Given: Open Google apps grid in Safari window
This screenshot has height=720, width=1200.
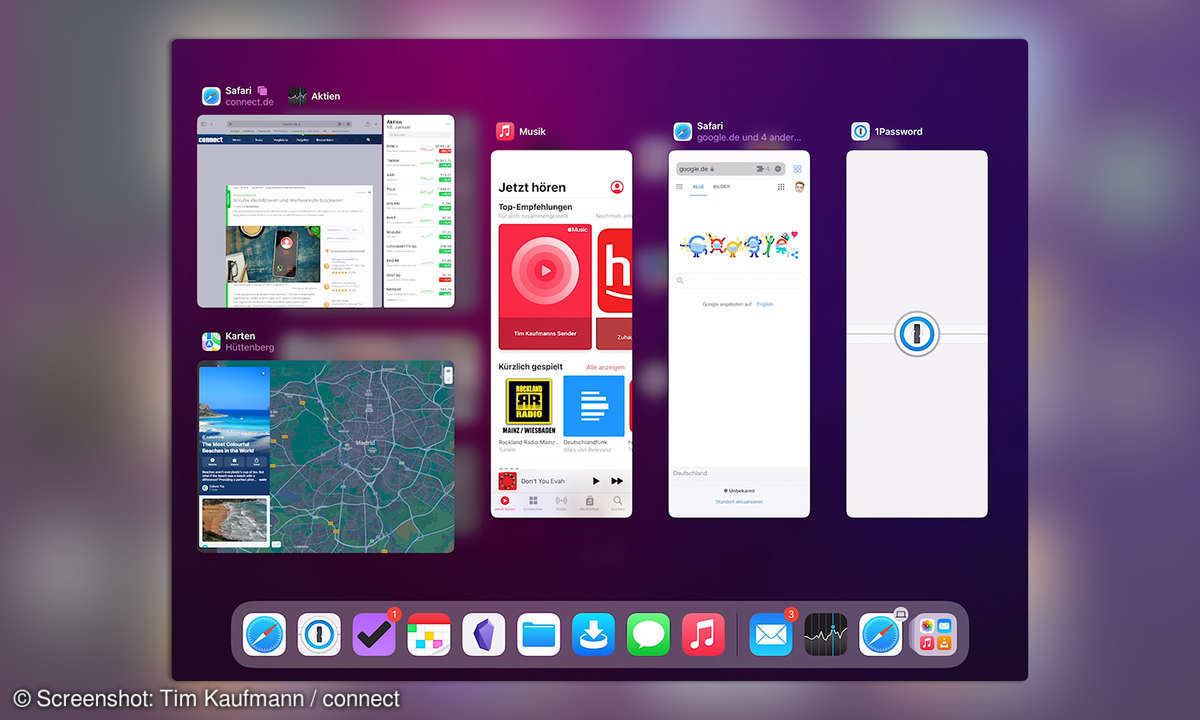Looking at the screenshot, I should (x=781, y=187).
